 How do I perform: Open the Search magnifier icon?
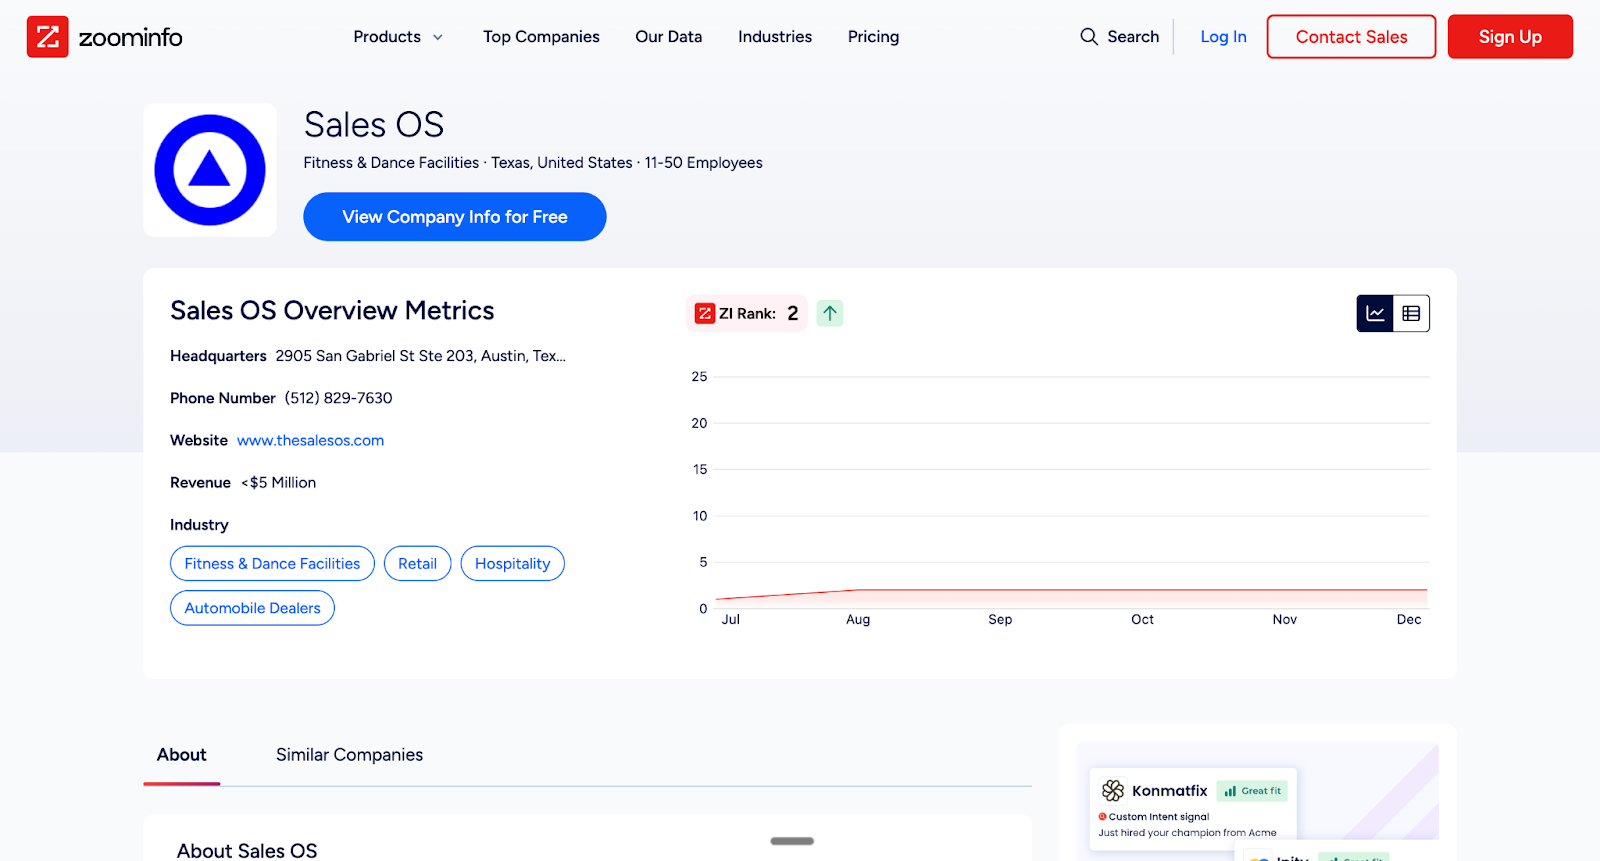click(1088, 37)
